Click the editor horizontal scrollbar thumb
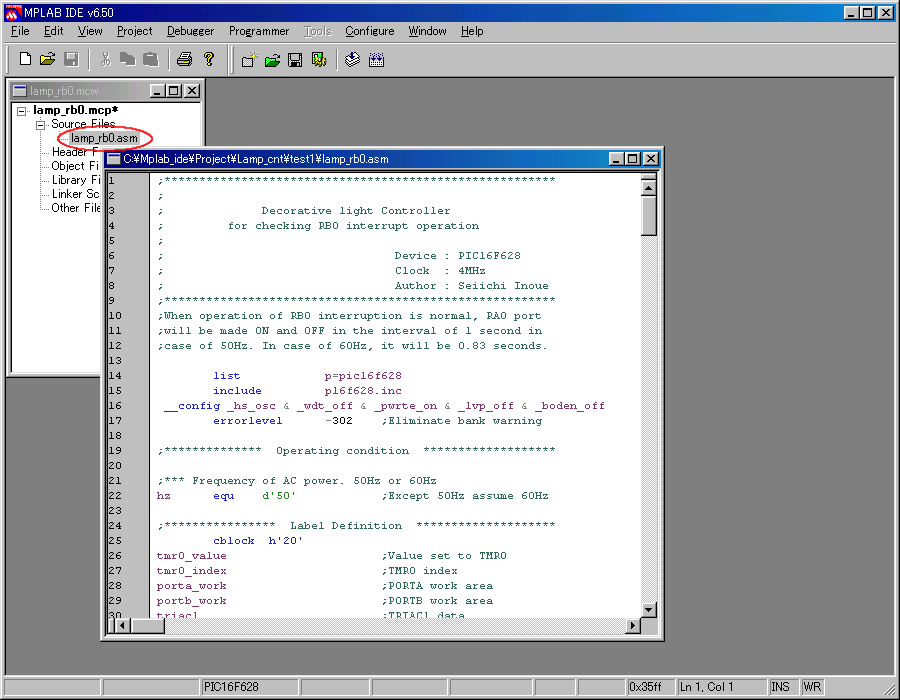The width and height of the screenshot is (900, 700). [148, 625]
